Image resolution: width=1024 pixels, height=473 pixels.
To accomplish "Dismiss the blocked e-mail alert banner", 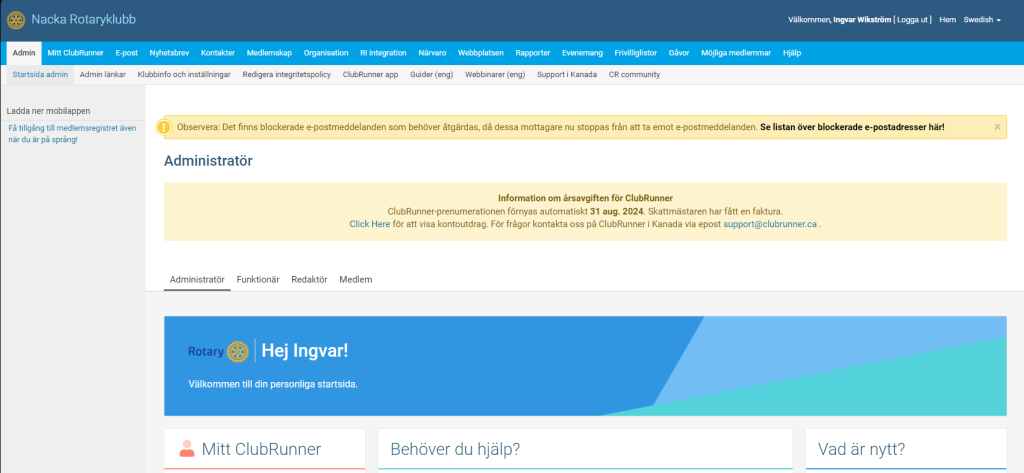I will click(997, 127).
